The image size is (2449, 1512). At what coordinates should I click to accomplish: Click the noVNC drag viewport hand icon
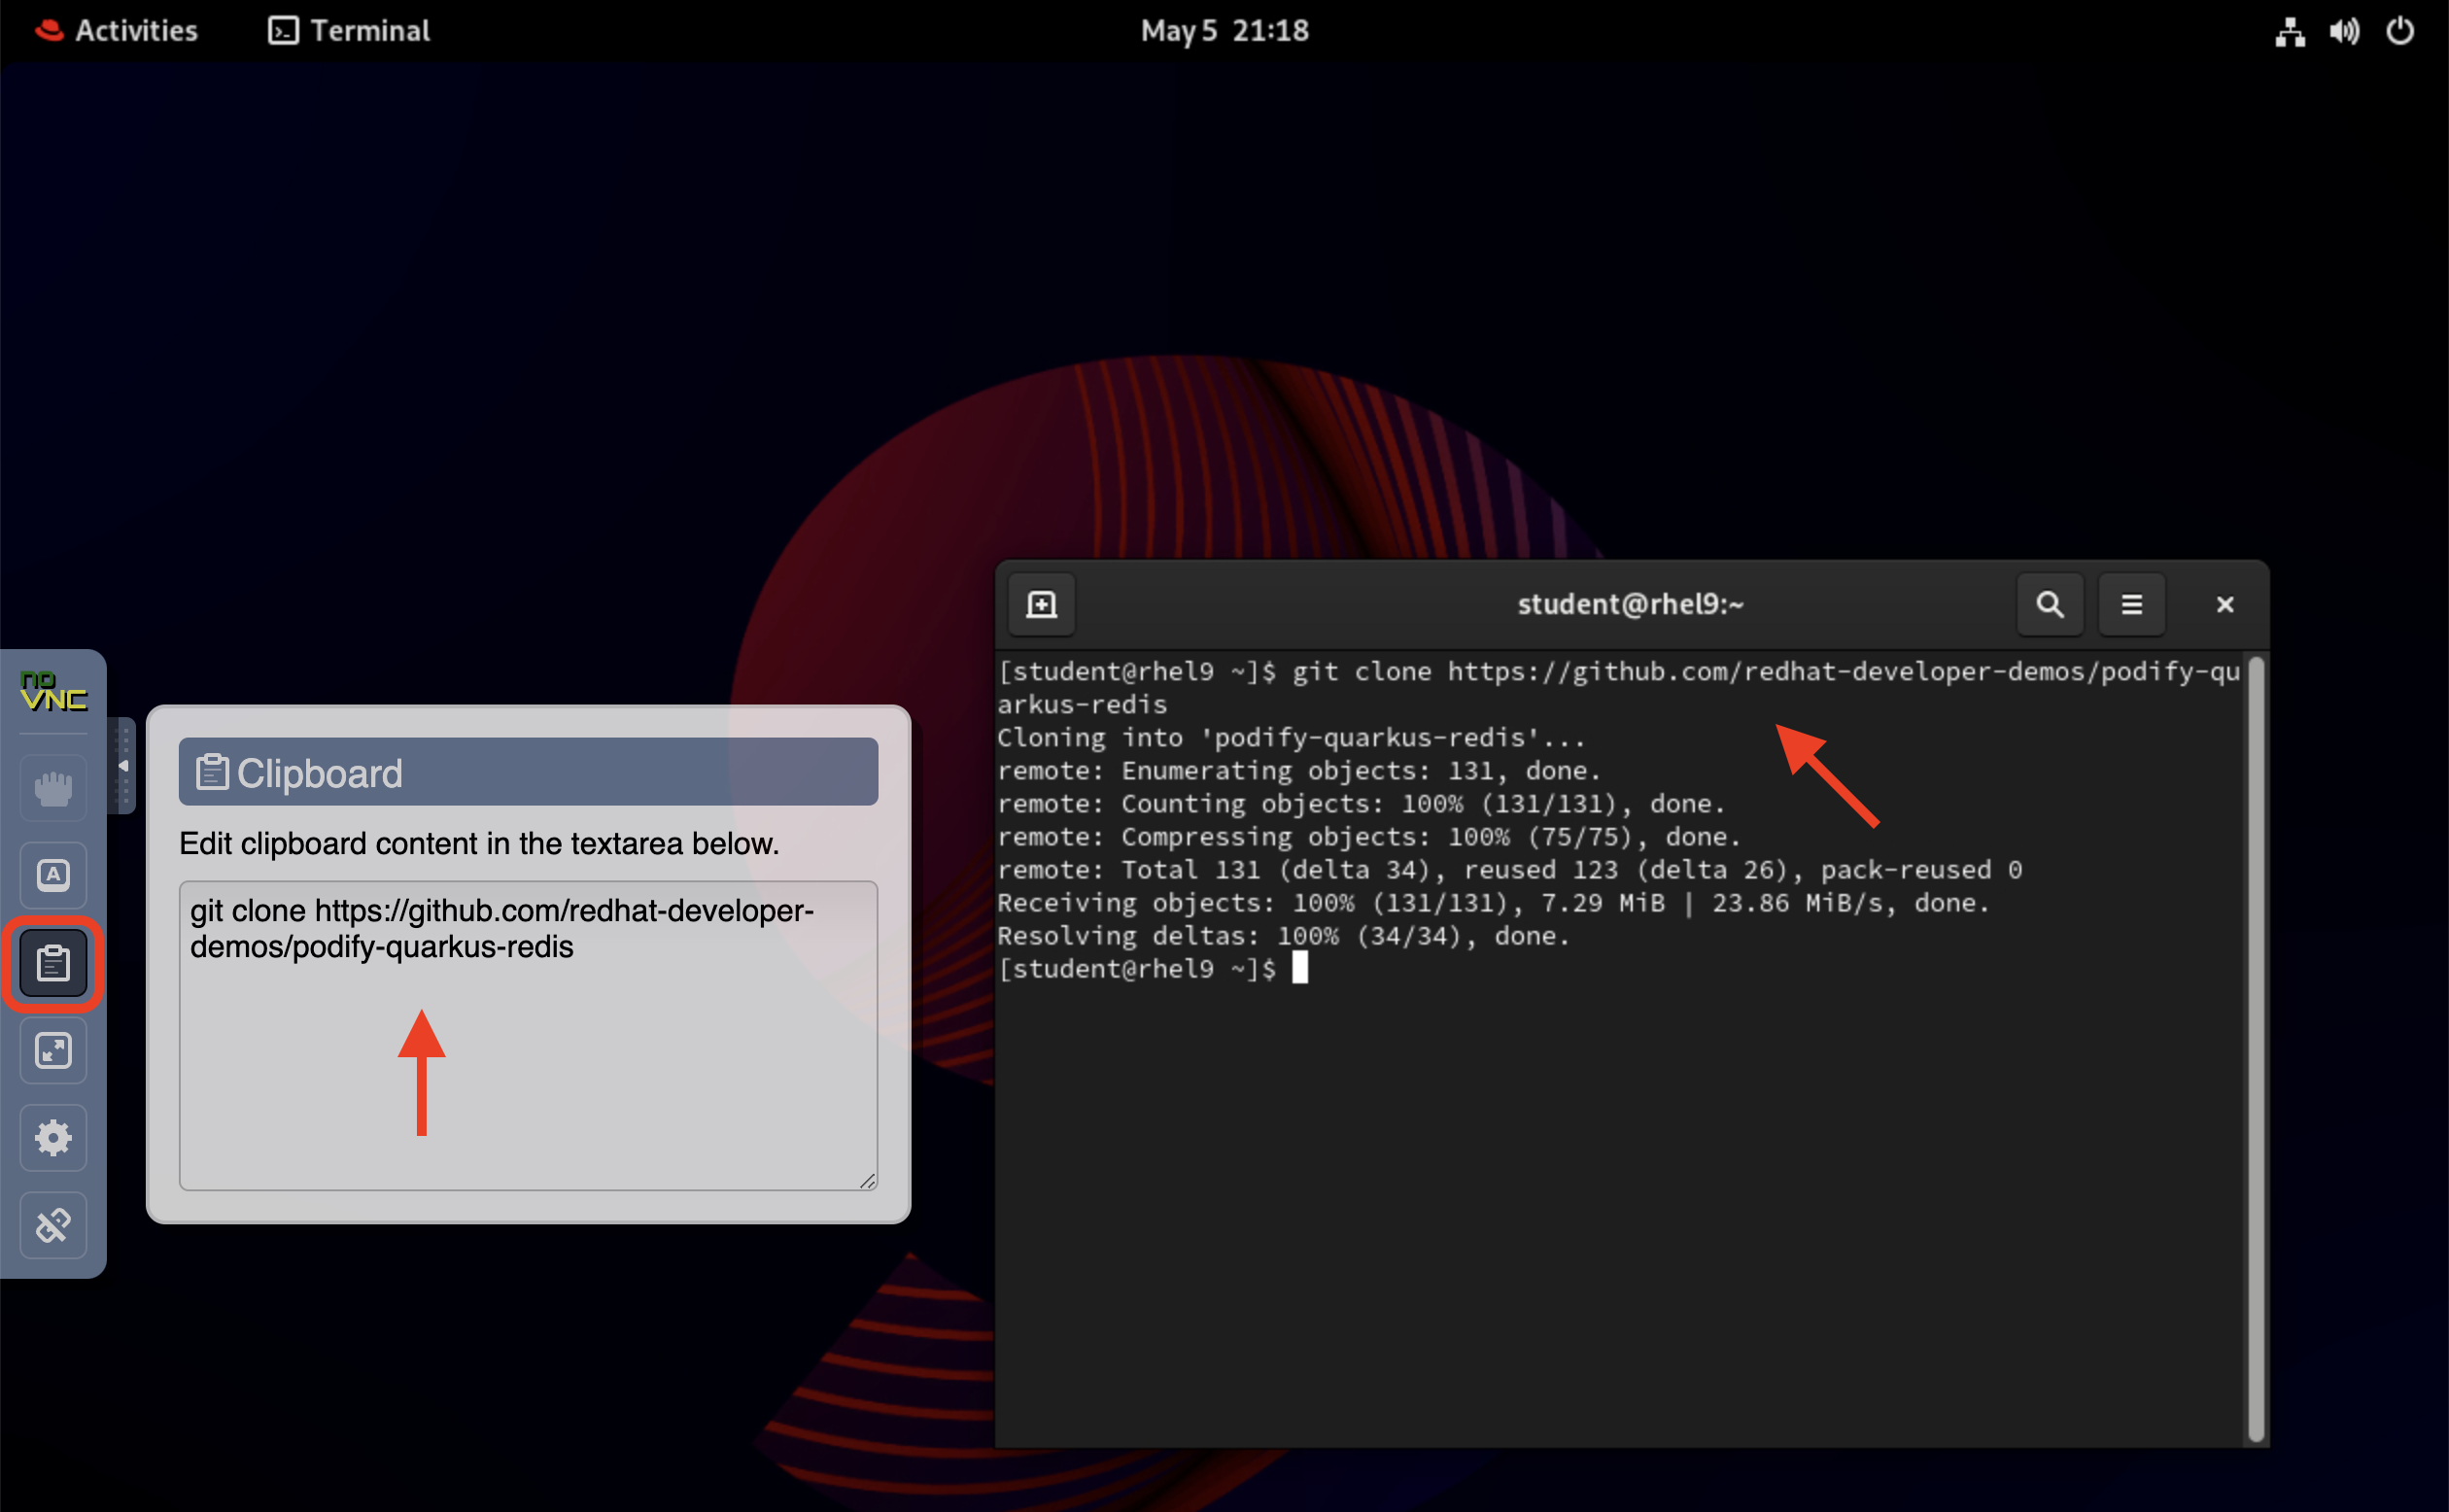point(53,788)
